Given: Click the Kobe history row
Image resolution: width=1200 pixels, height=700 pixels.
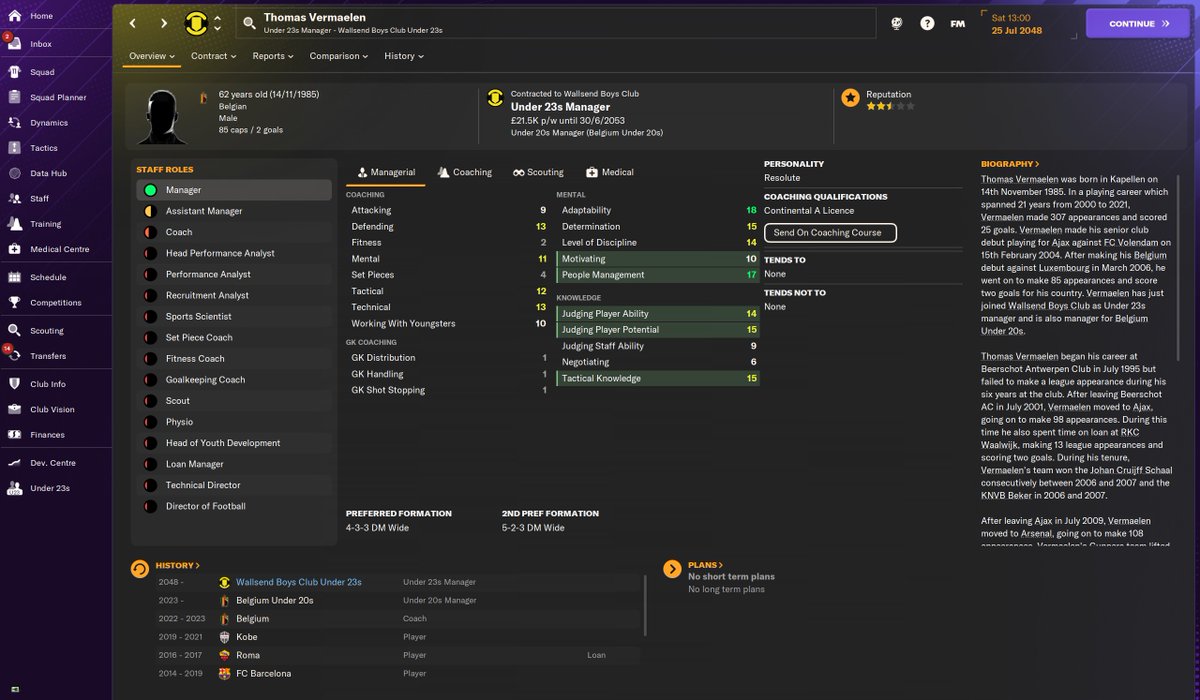Looking at the screenshot, I should [397, 637].
